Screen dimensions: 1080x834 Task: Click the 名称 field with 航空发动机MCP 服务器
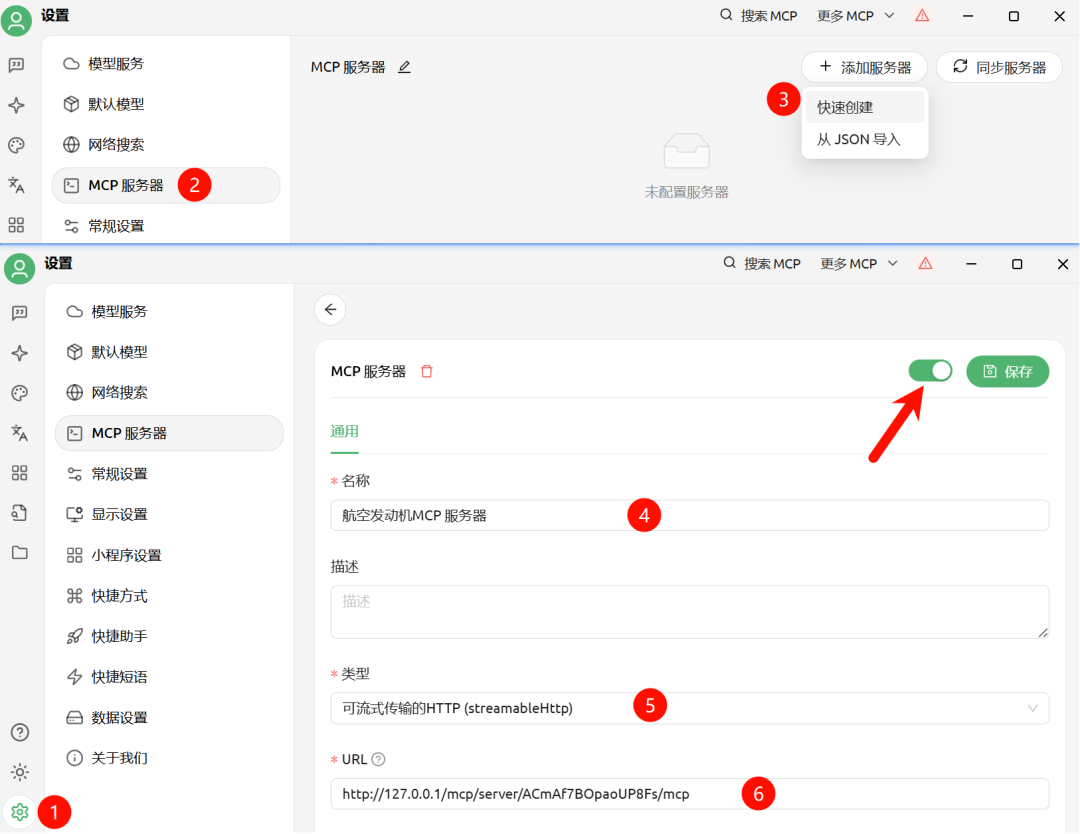click(689, 515)
